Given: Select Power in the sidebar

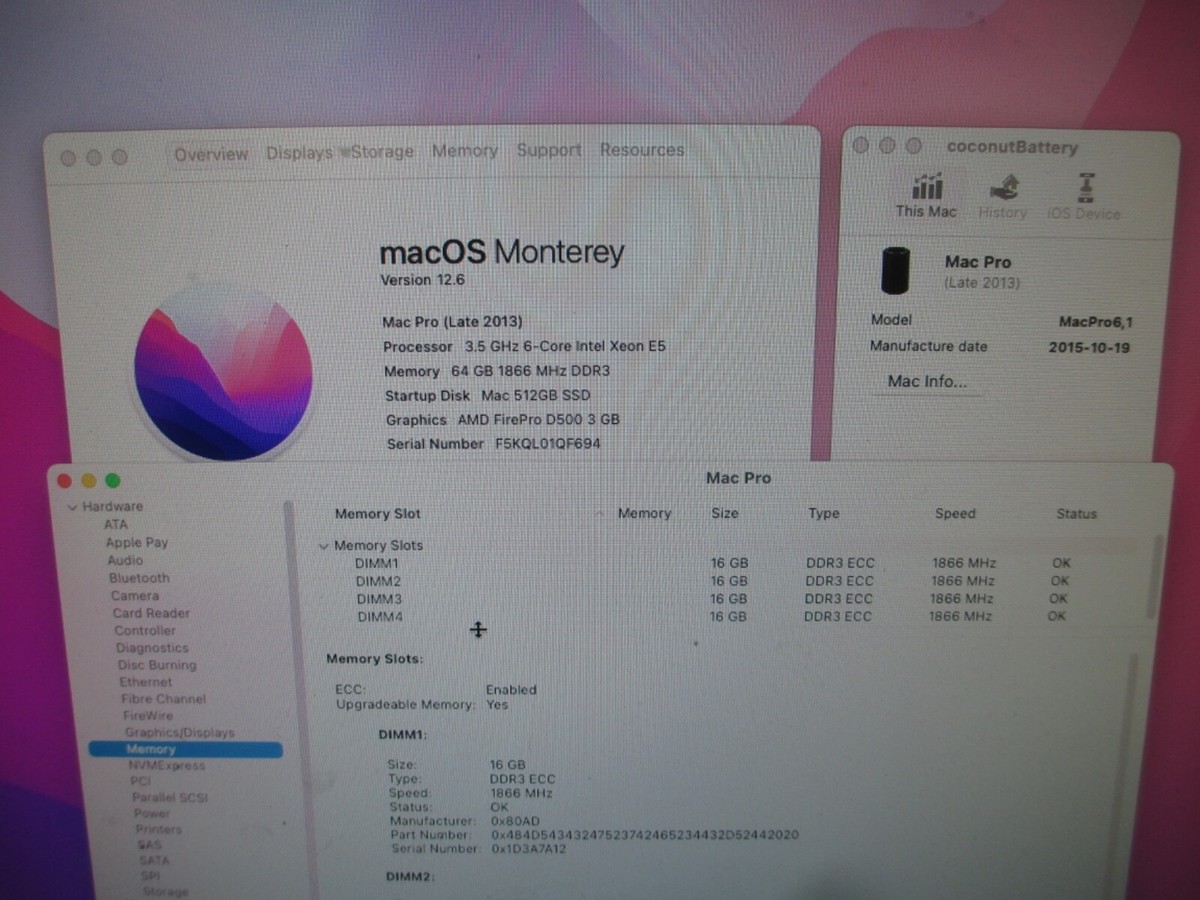Looking at the screenshot, I should 152,813.
